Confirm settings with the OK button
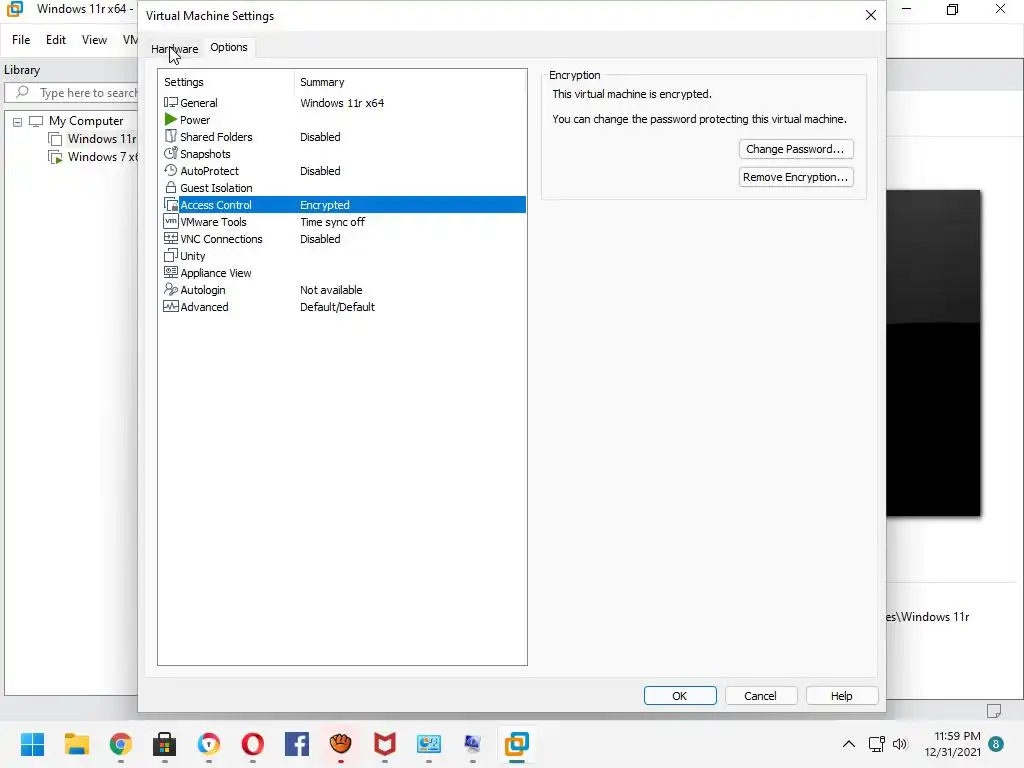 point(680,696)
